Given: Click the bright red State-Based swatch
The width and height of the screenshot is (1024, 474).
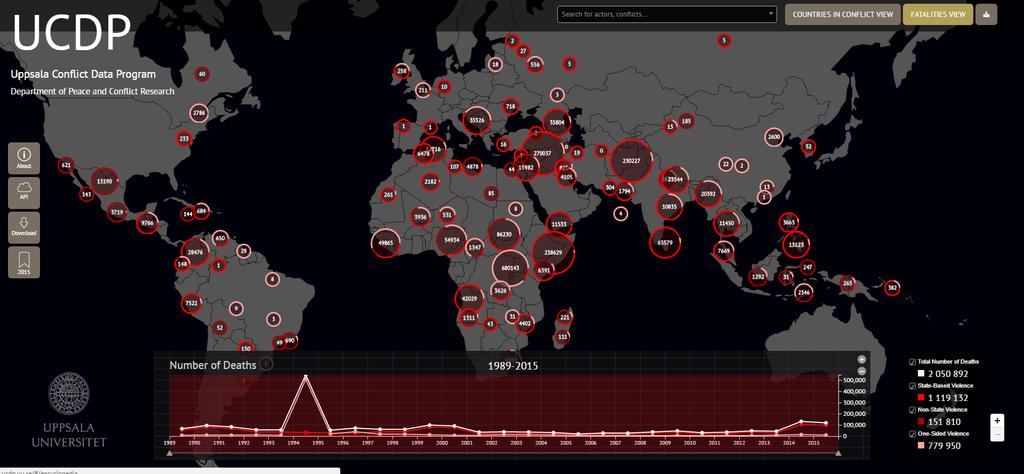Looking at the screenshot, I should click(921, 398).
